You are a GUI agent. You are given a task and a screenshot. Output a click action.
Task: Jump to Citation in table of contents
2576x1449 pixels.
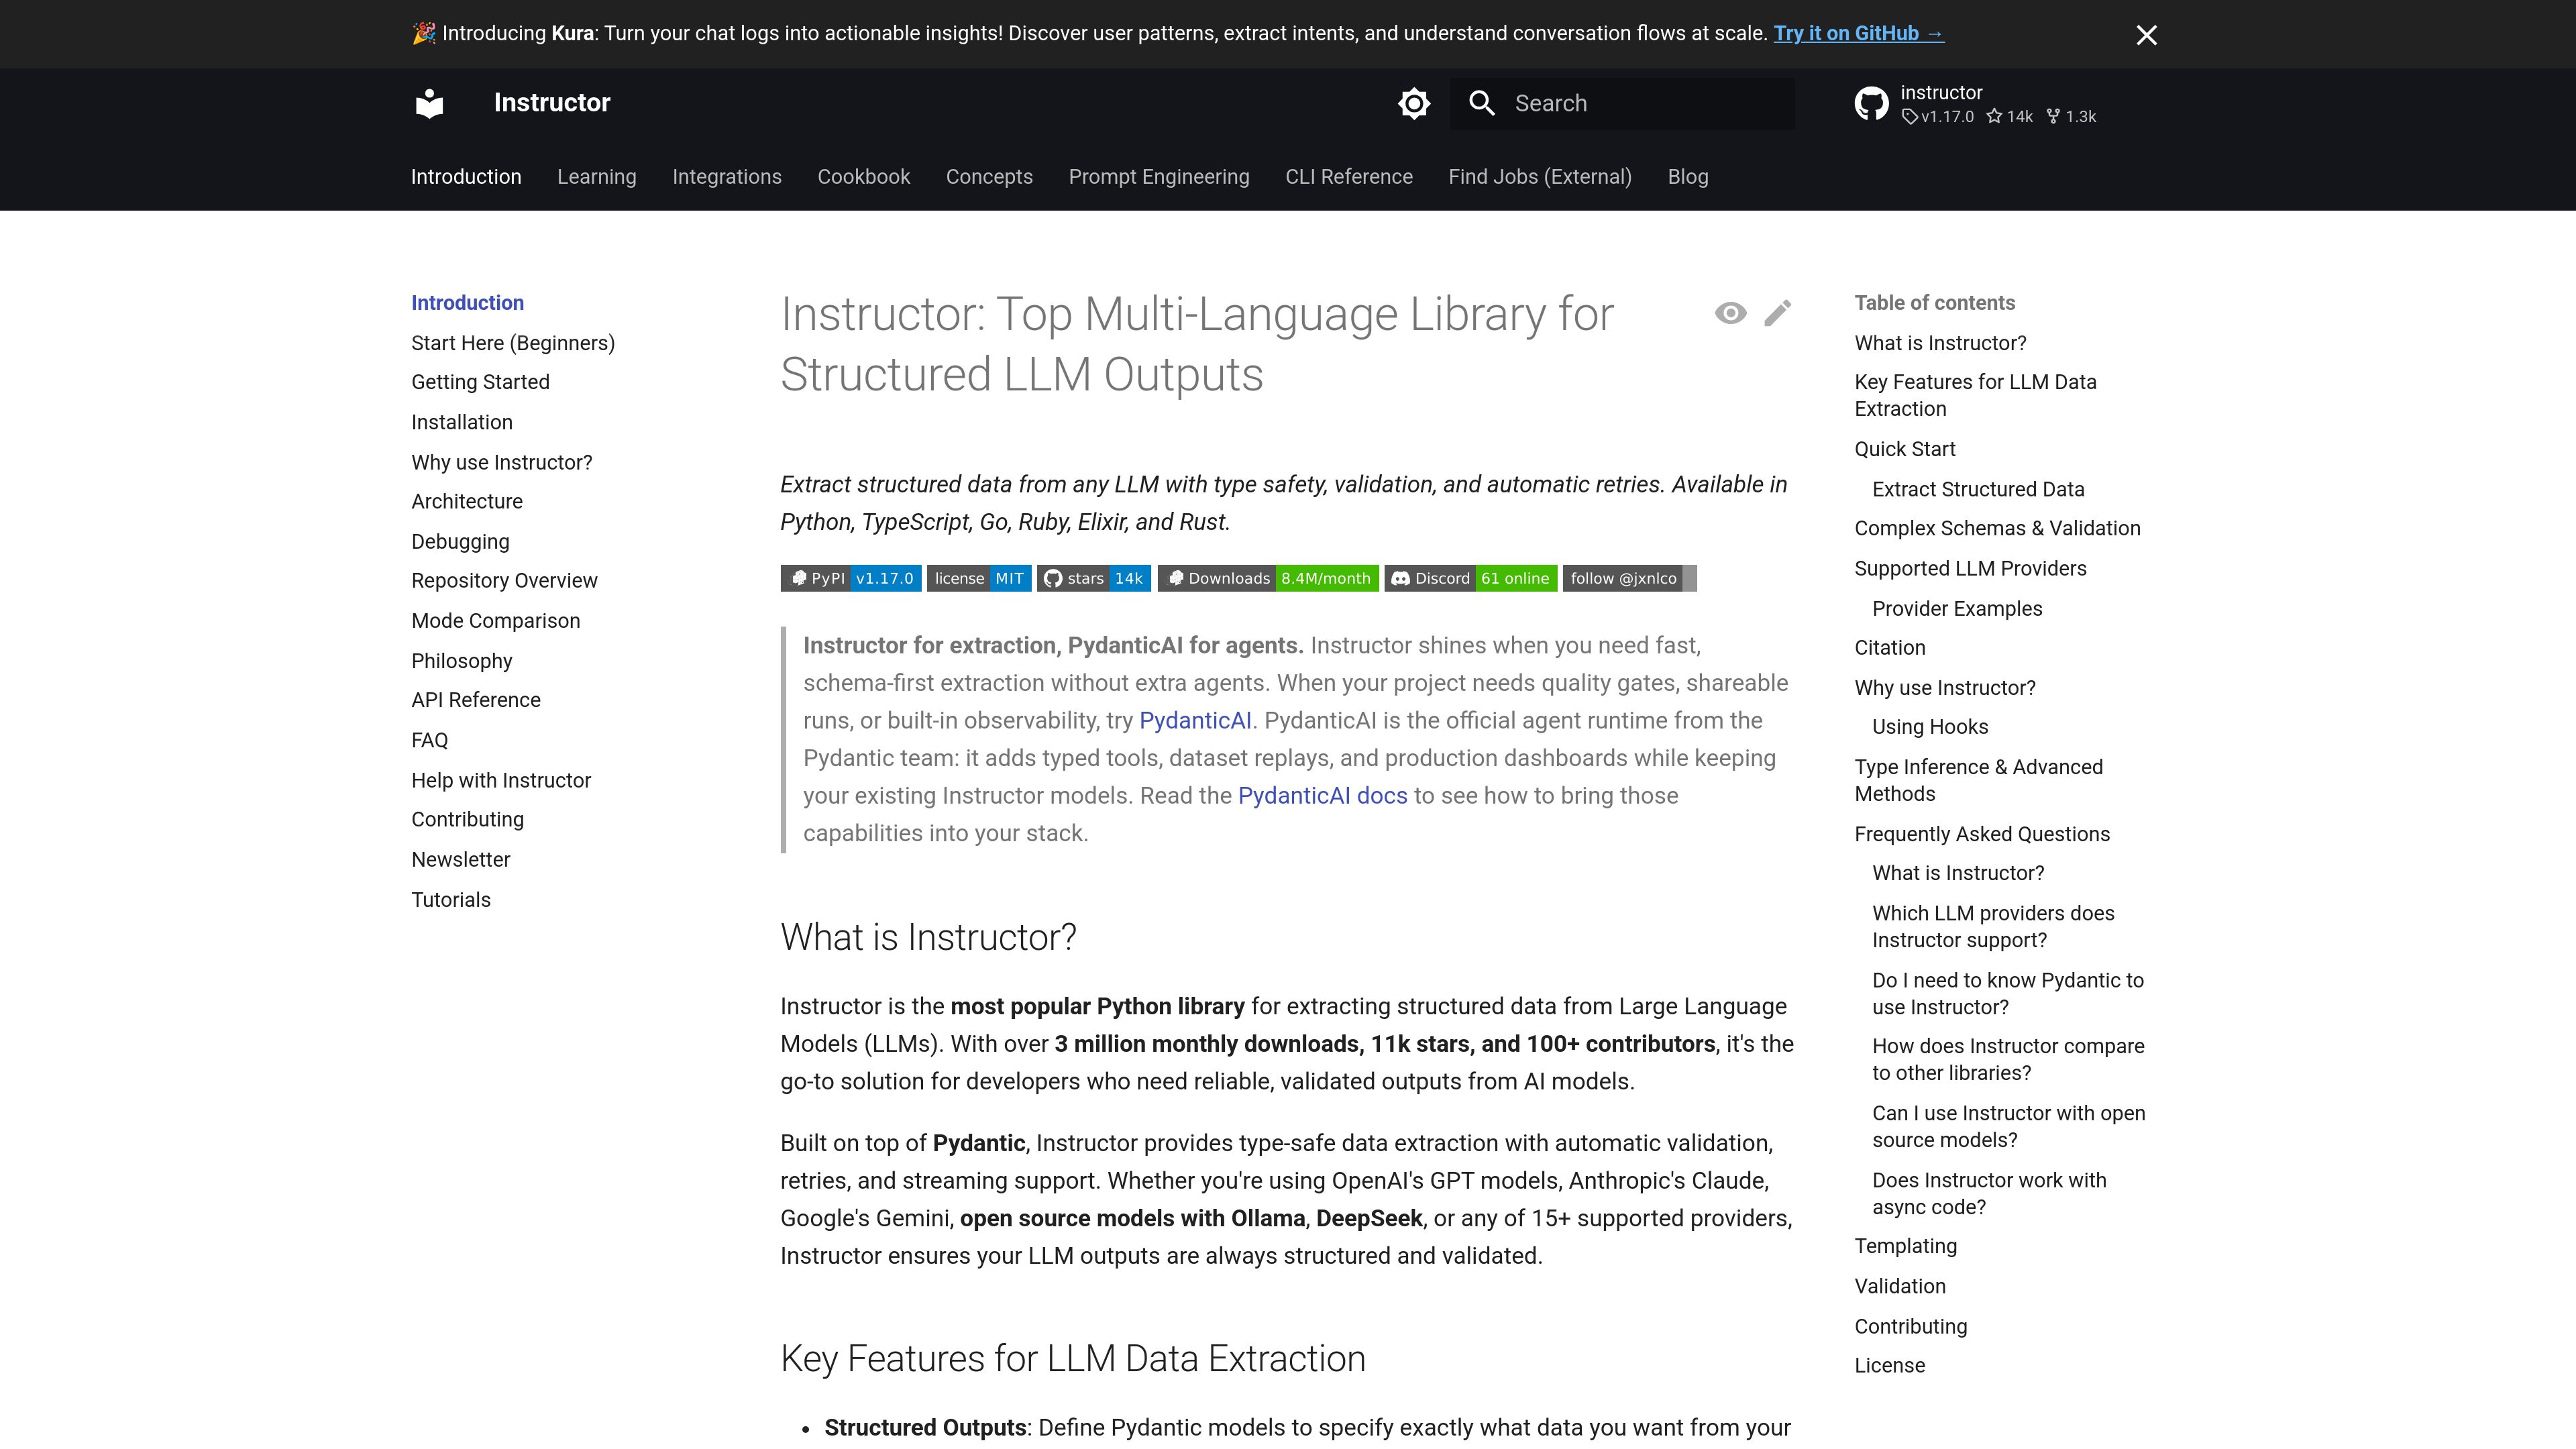tap(1889, 648)
